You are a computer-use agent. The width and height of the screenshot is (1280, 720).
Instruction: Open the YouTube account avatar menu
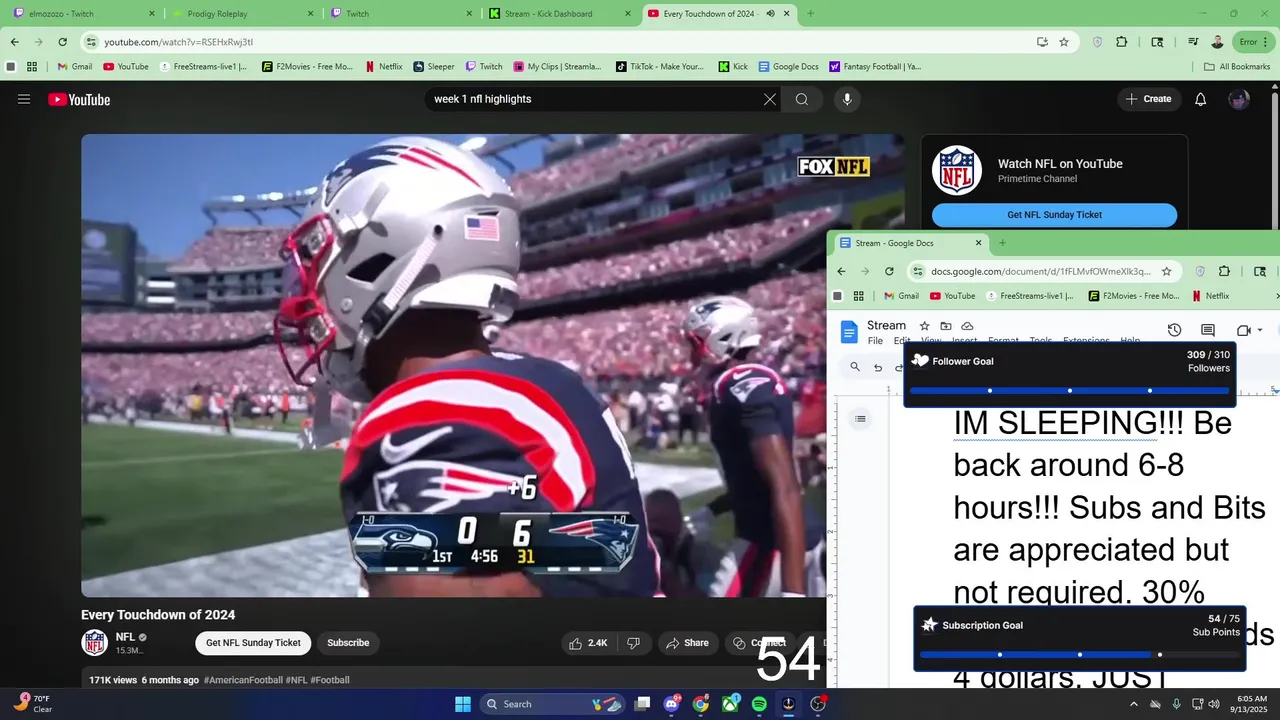(1239, 99)
